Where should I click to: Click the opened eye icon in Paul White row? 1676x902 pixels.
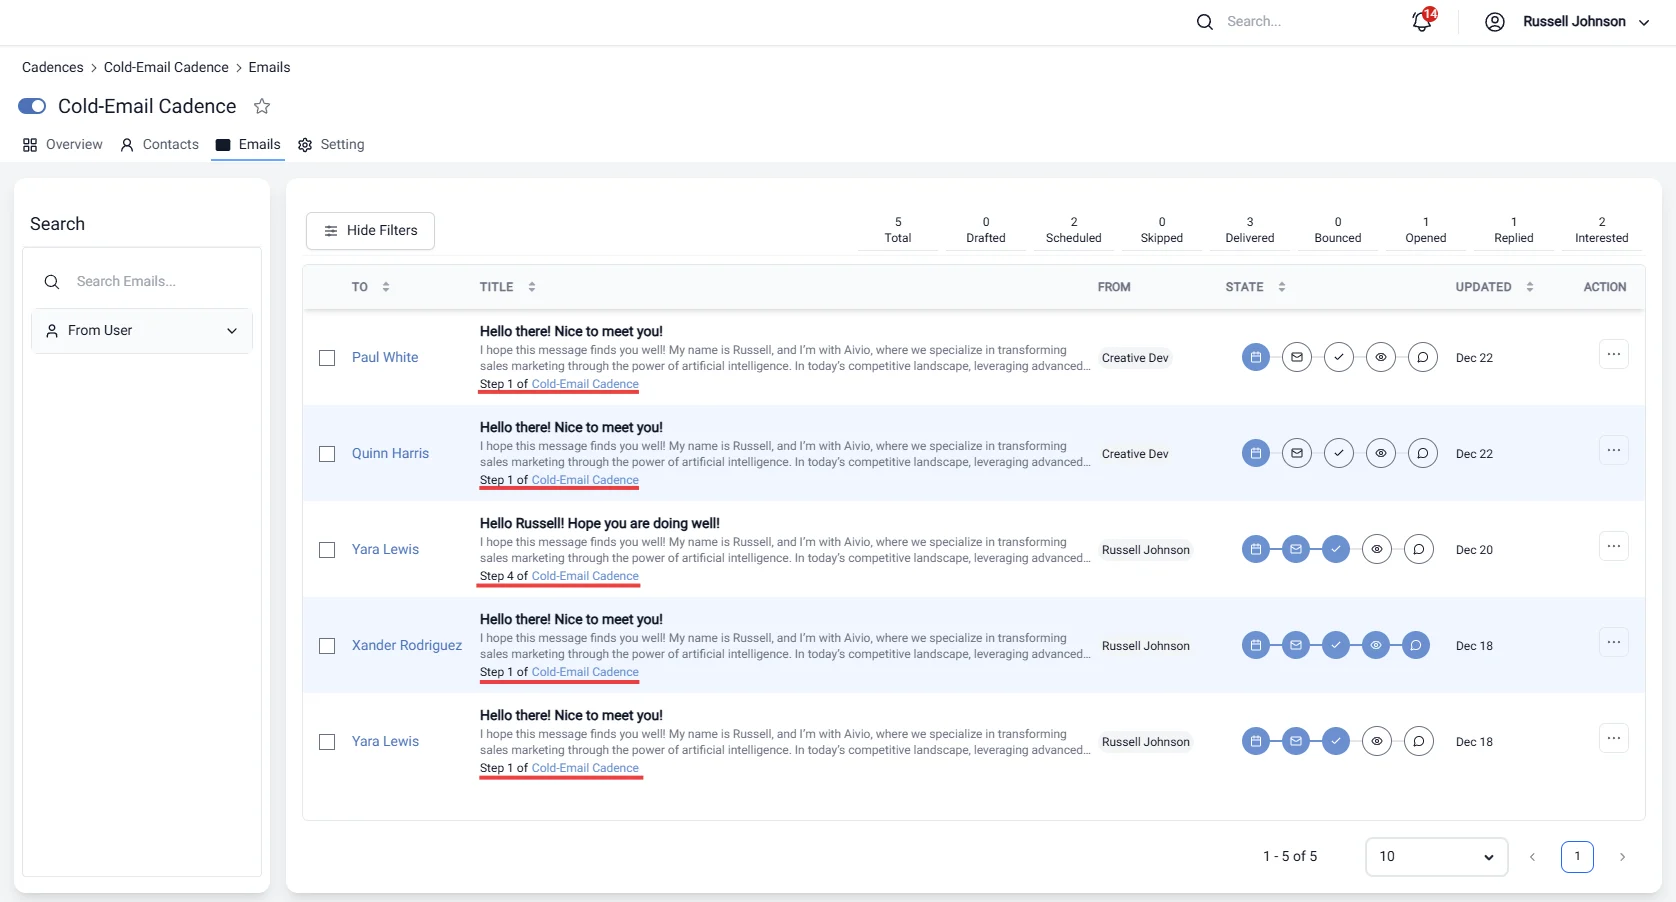click(1381, 357)
